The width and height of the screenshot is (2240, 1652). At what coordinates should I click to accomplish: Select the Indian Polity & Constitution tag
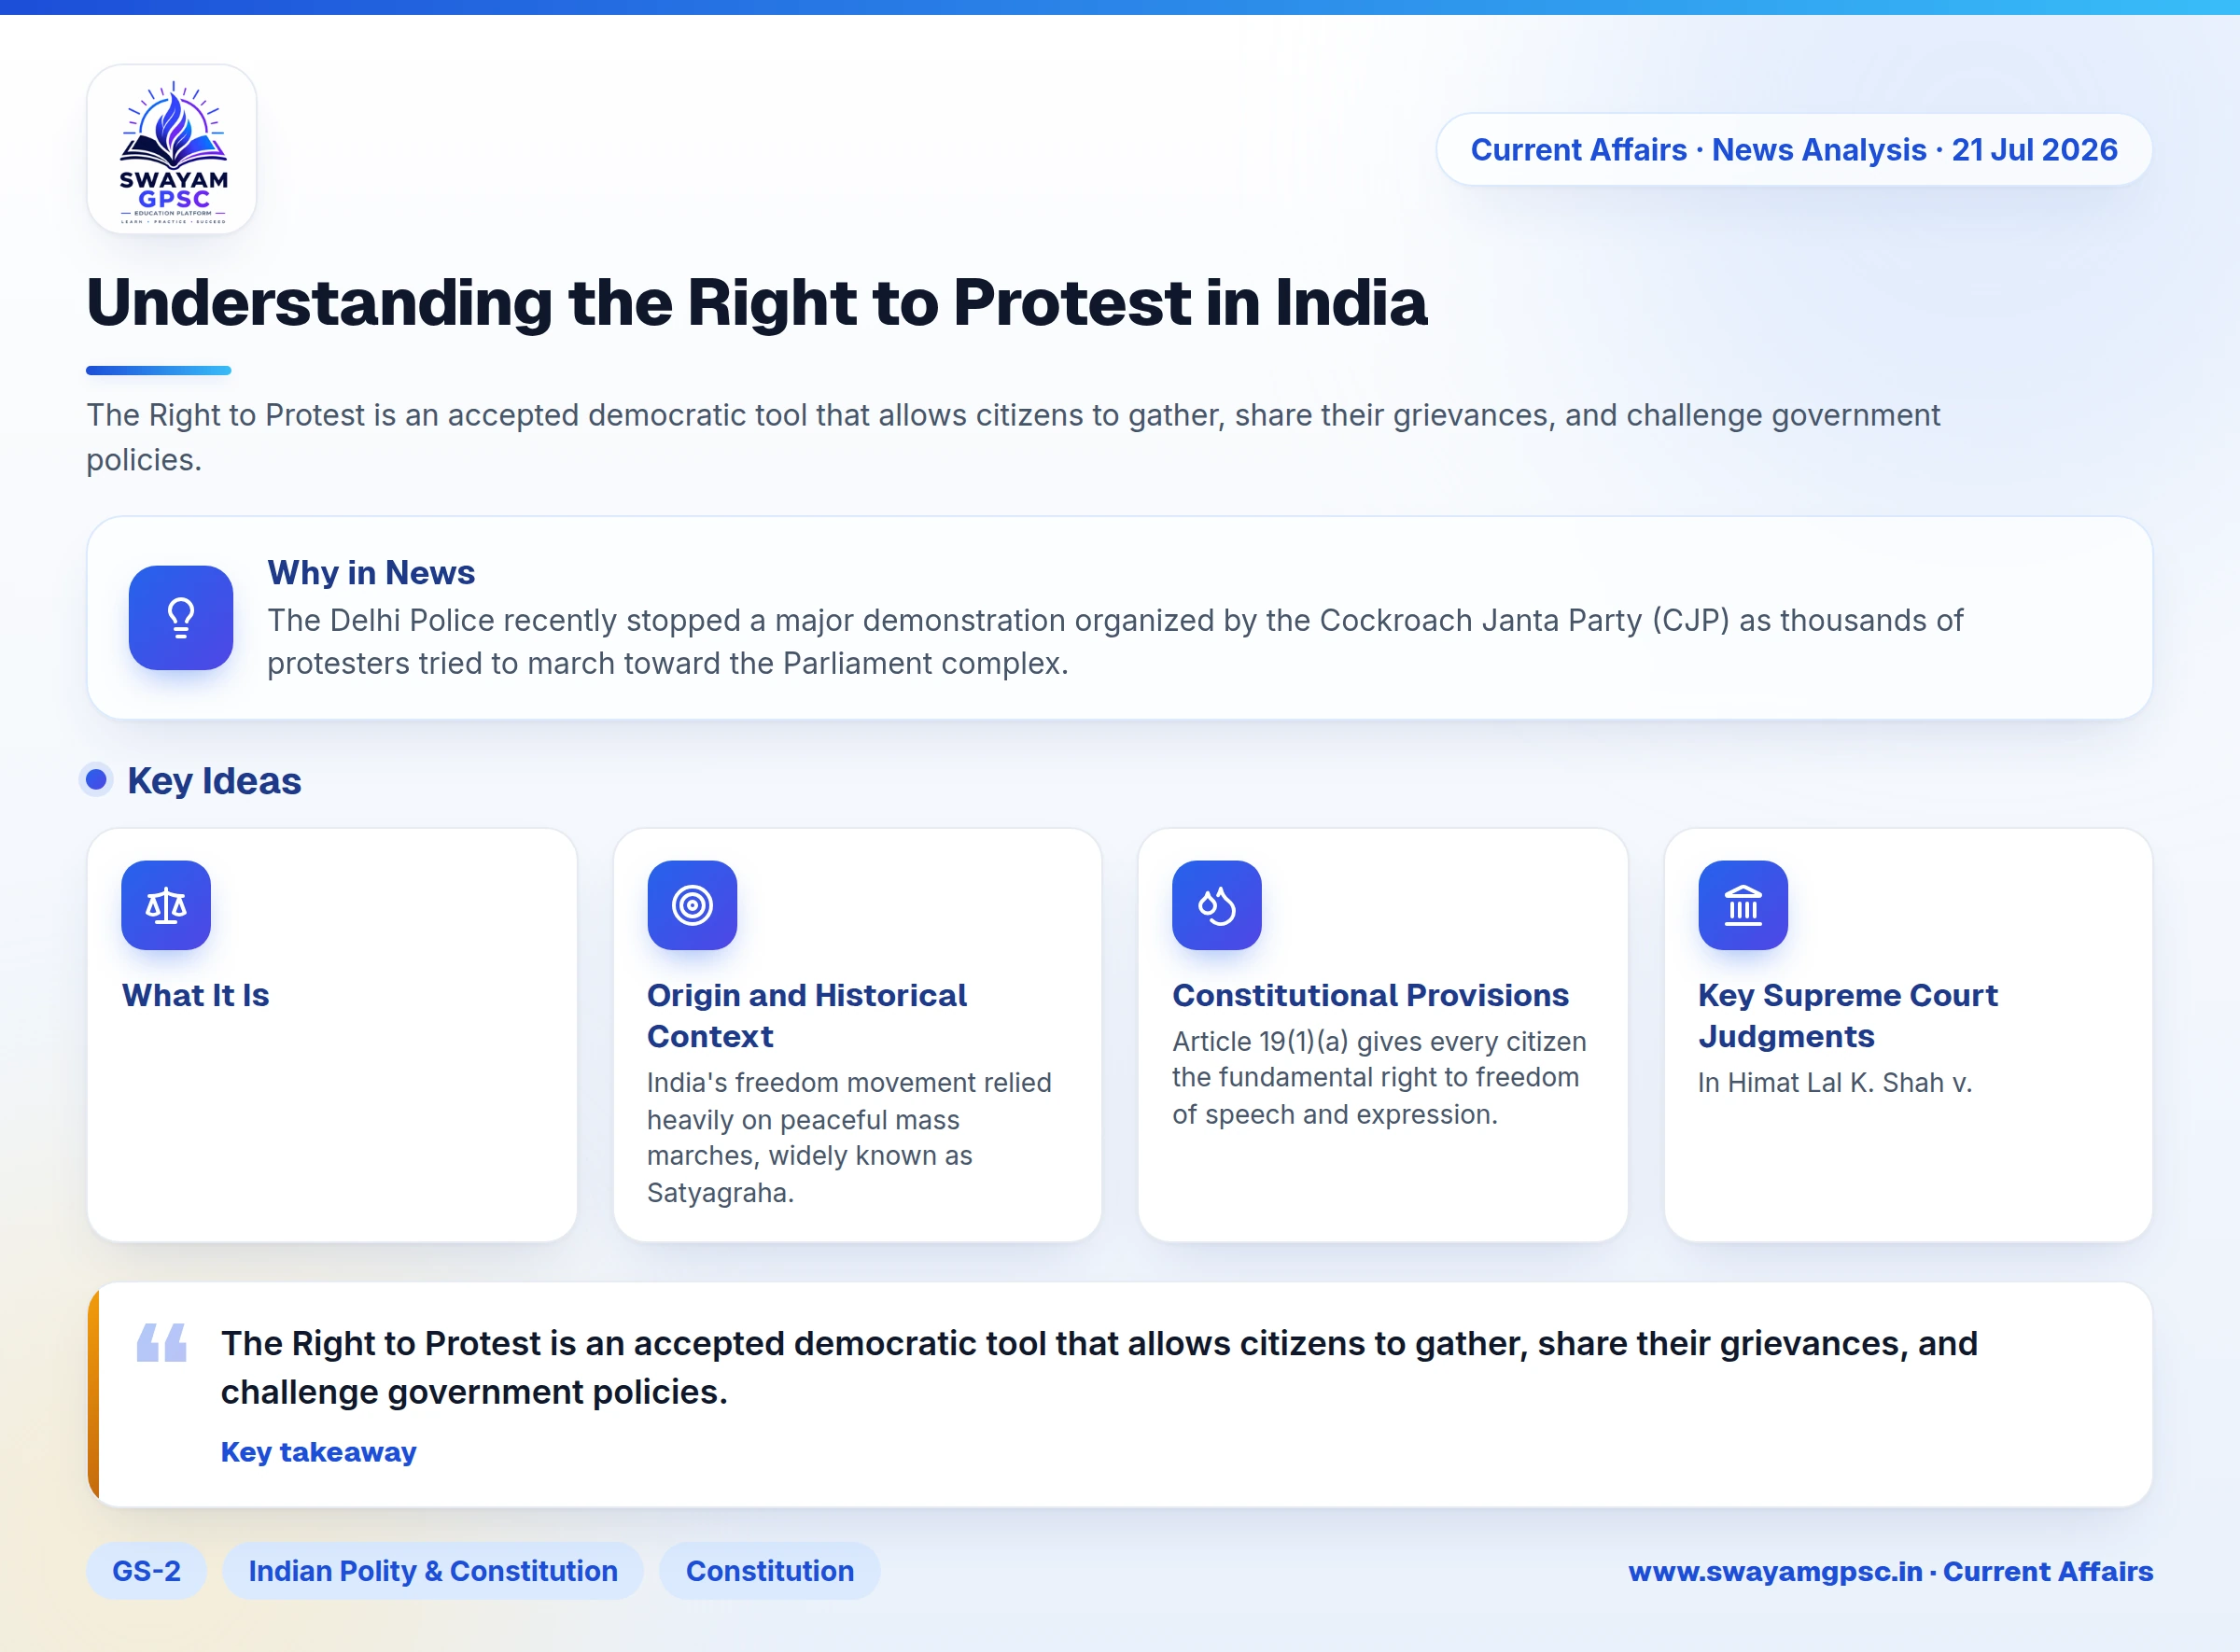[433, 1571]
